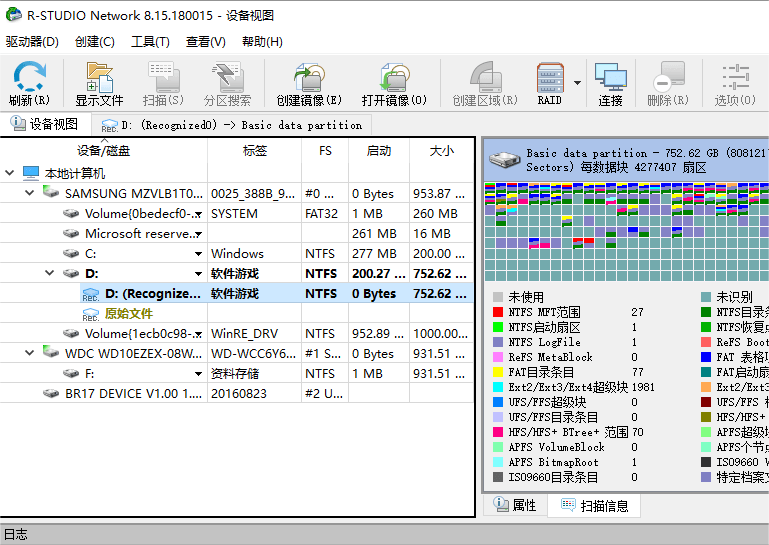The height and width of the screenshot is (545, 769).
Task: Click the NTFS LogFile legend swatch
Action: click(498, 342)
